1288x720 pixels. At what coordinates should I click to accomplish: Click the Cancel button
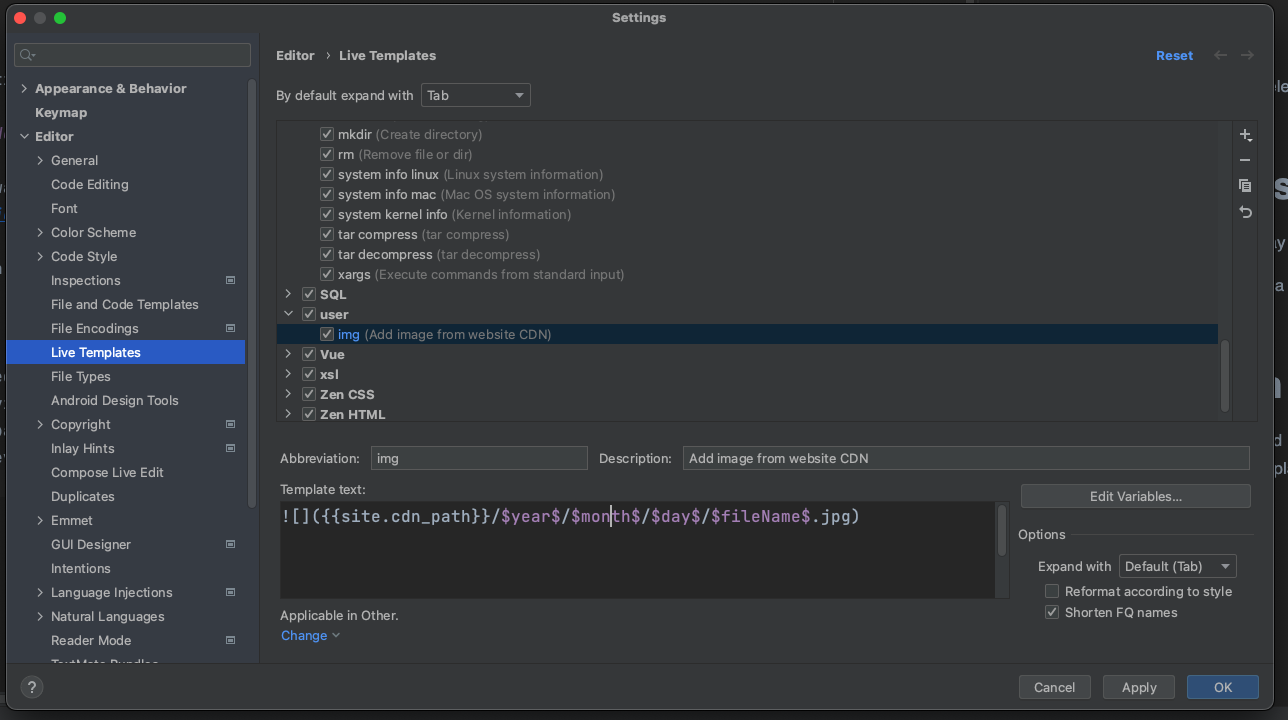[x=1055, y=687]
